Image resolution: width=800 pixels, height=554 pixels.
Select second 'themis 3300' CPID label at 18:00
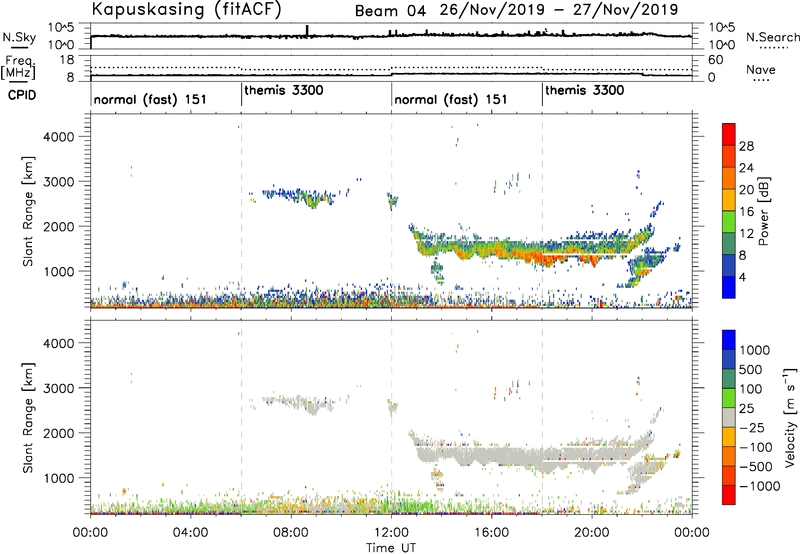585,90
